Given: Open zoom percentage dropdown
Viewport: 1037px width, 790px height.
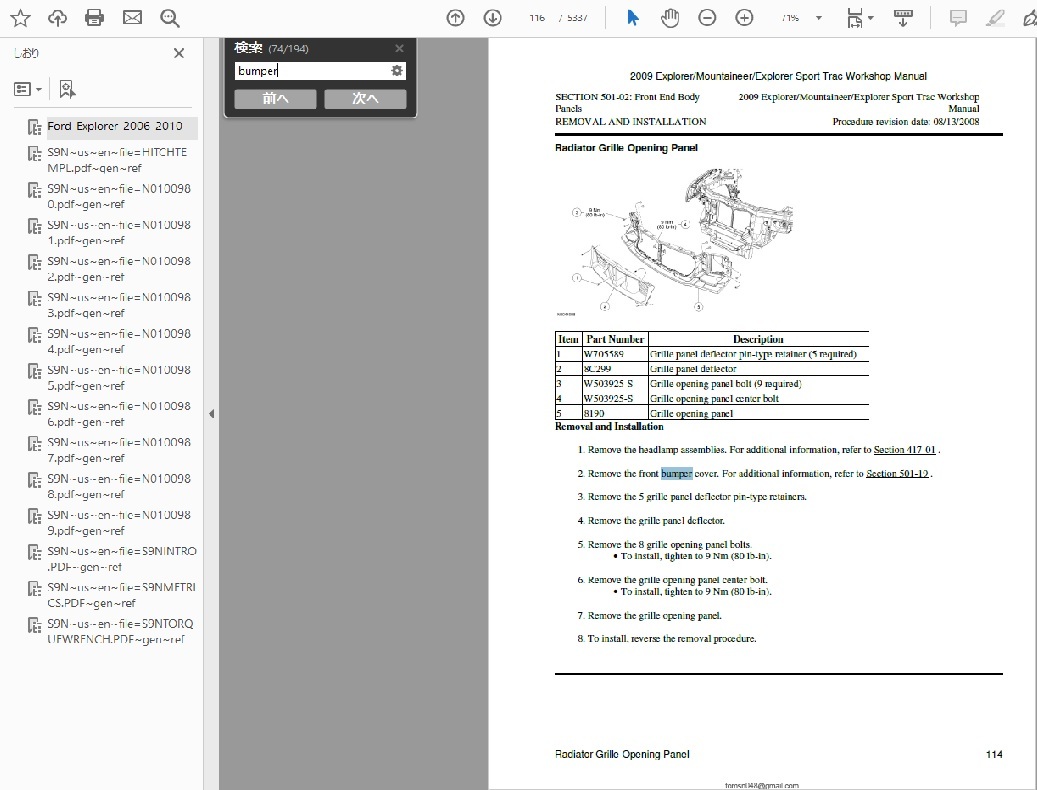Looking at the screenshot, I should tap(819, 18).
